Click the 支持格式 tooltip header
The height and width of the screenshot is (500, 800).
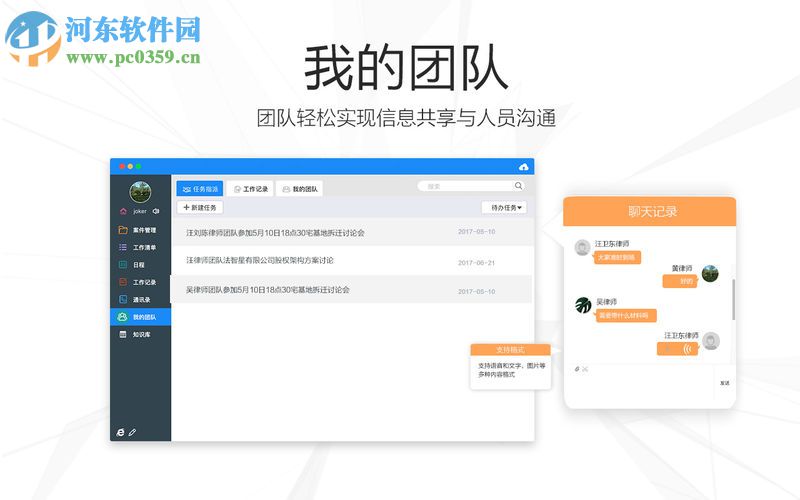click(x=510, y=350)
